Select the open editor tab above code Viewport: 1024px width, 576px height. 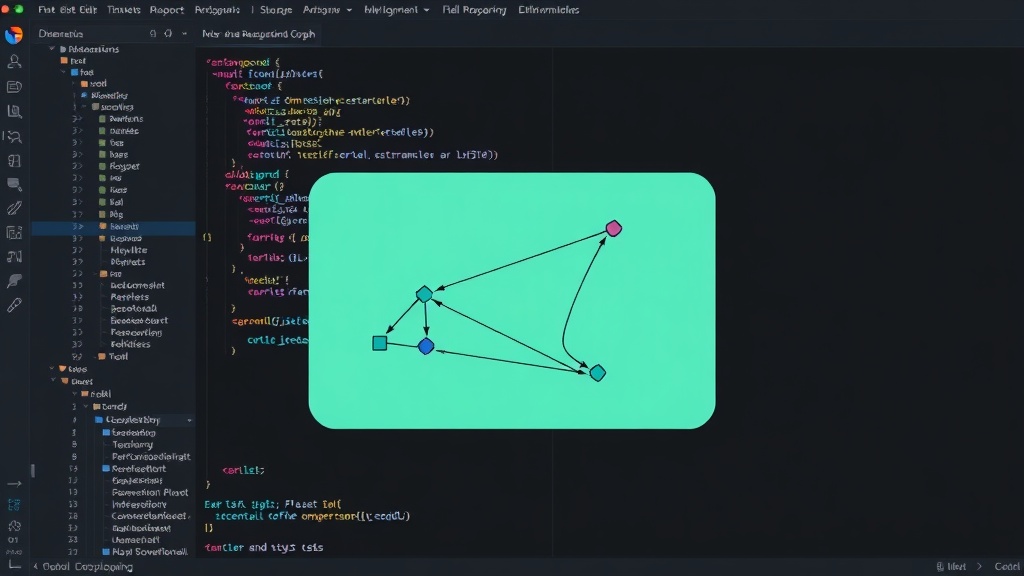tap(259, 34)
